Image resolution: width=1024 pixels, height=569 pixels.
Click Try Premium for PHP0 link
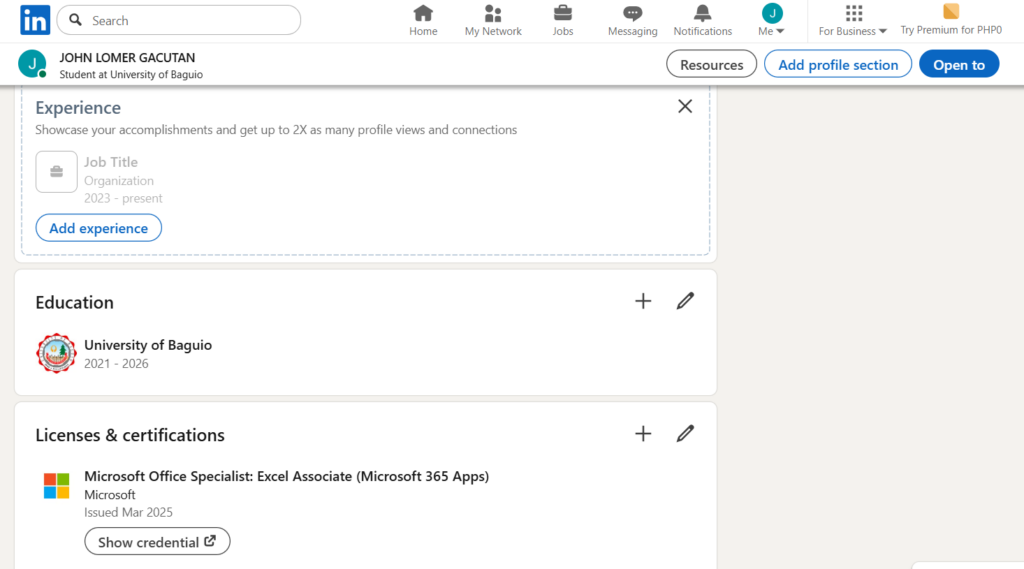coord(951,20)
